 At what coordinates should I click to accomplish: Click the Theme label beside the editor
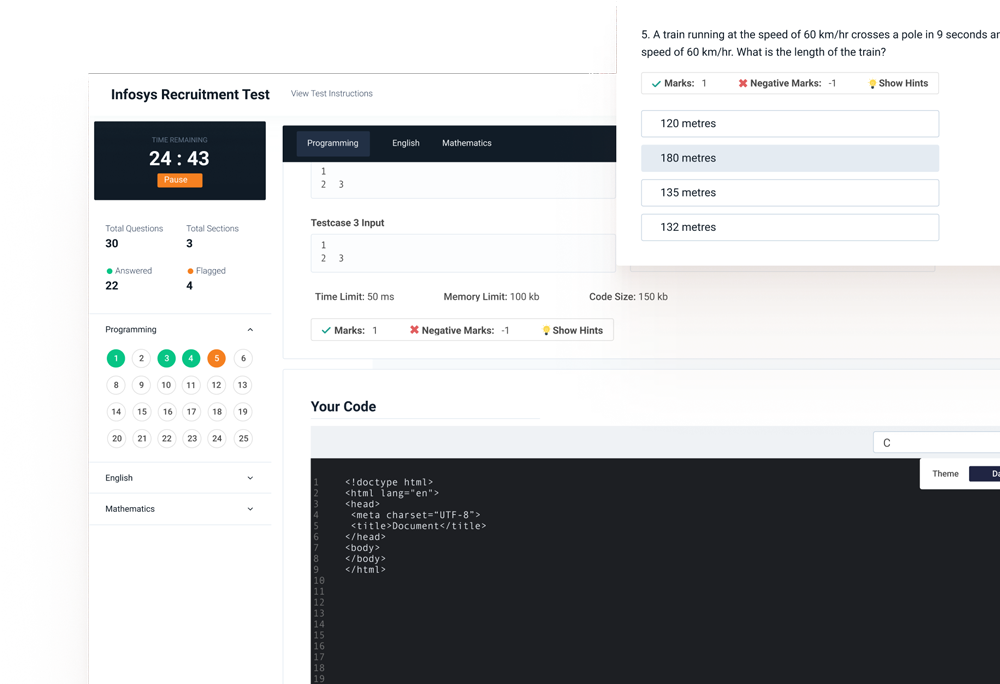[945, 474]
